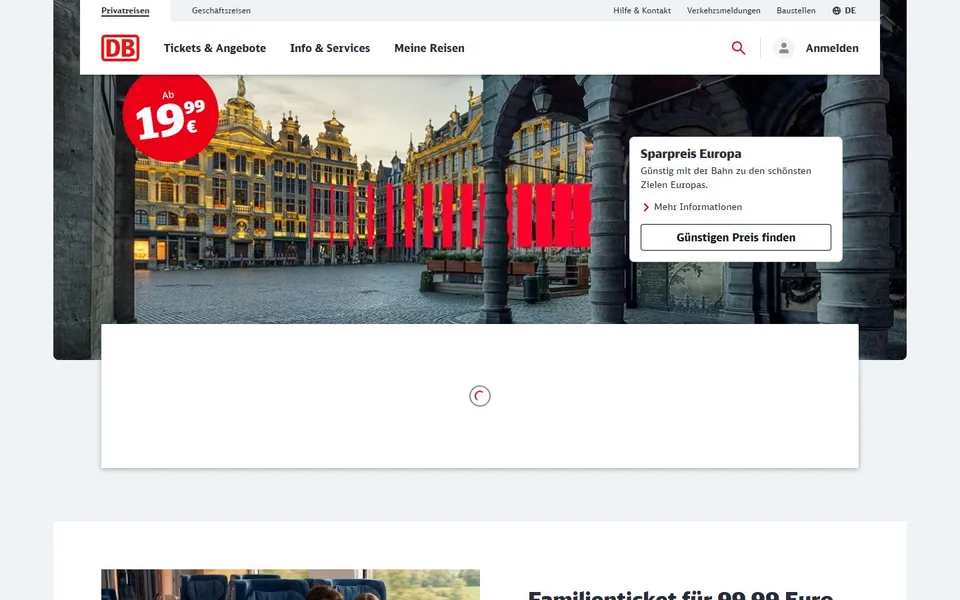Switch to Privatreisen tab
Image resolution: width=960 pixels, height=600 pixels.
point(125,10)
